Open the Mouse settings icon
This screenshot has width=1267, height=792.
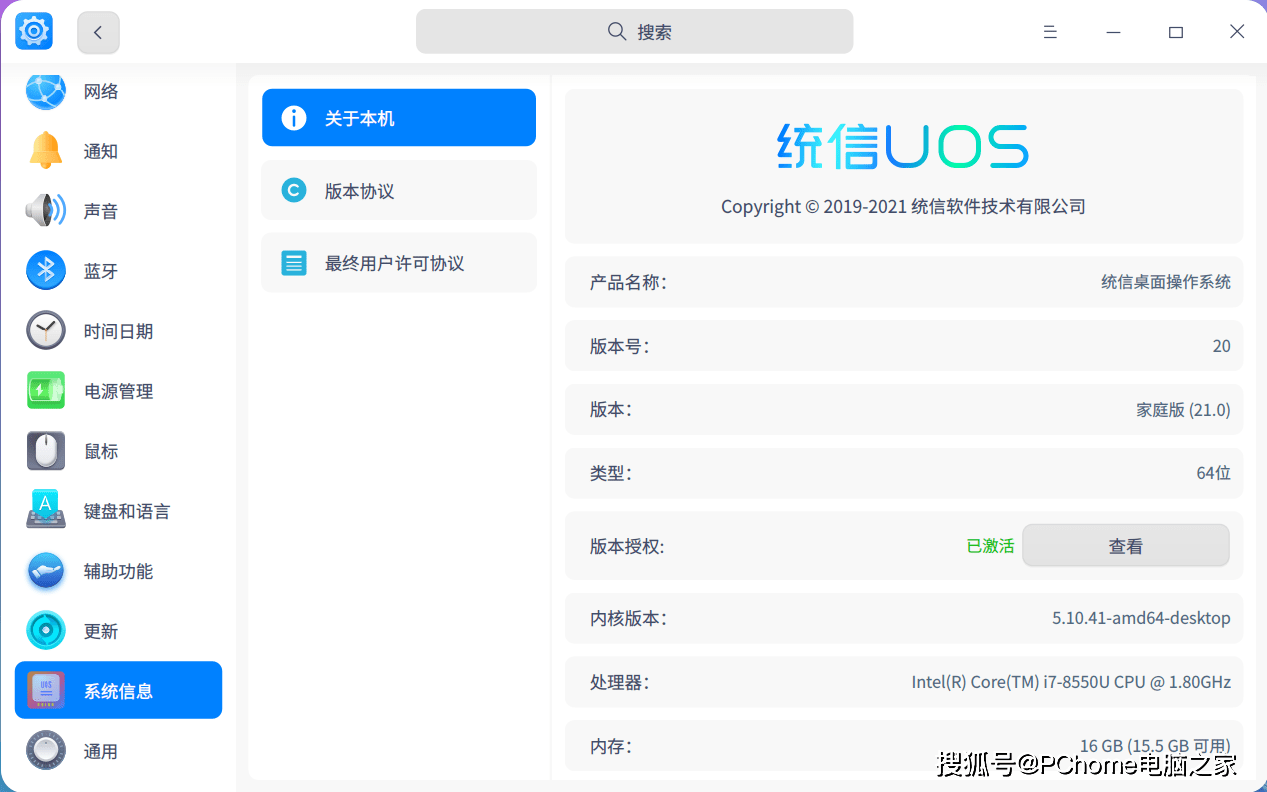[45, 451]
